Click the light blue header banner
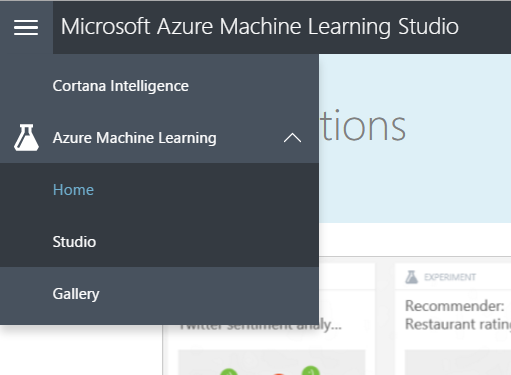The image size is (511, 375). pos(415,138)
